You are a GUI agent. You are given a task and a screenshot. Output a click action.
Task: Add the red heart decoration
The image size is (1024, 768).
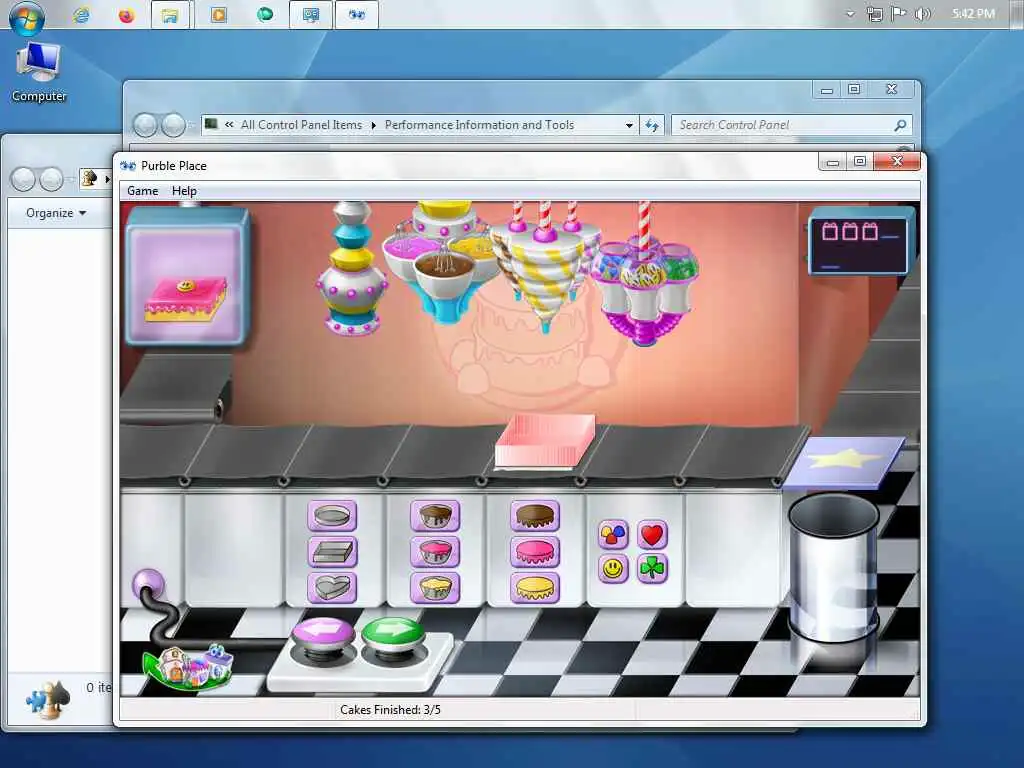[652, 535]
